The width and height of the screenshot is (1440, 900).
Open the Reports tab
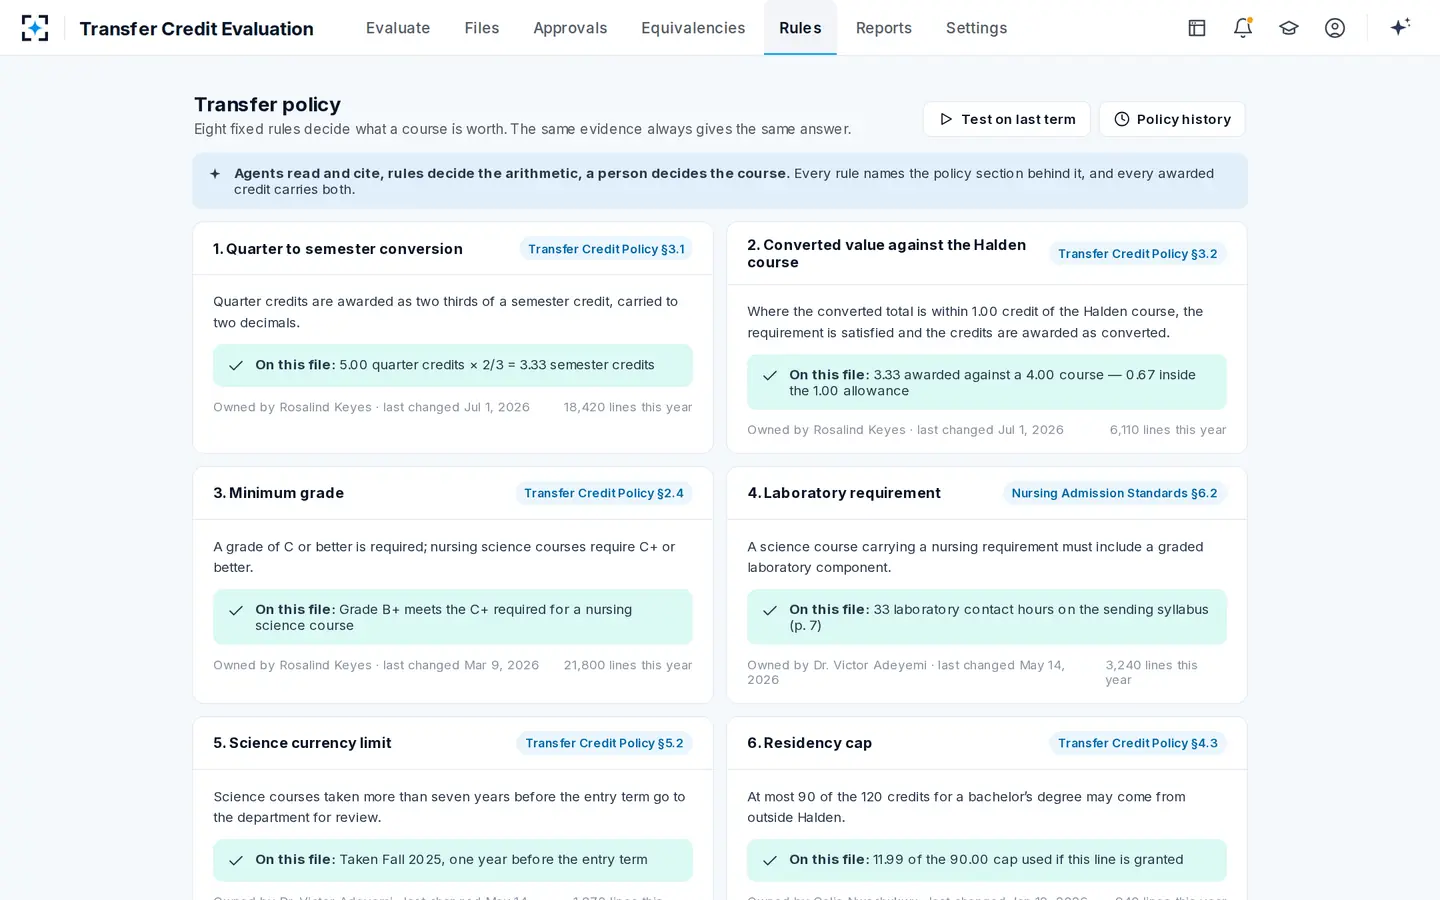pyautogui.click(x=884, y=28)
